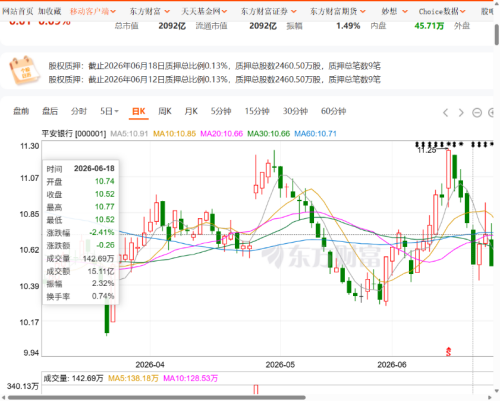Open the 东方财富证券 dropdown
The height and width of the screenshot is (401, 500).
pos(269,11)
